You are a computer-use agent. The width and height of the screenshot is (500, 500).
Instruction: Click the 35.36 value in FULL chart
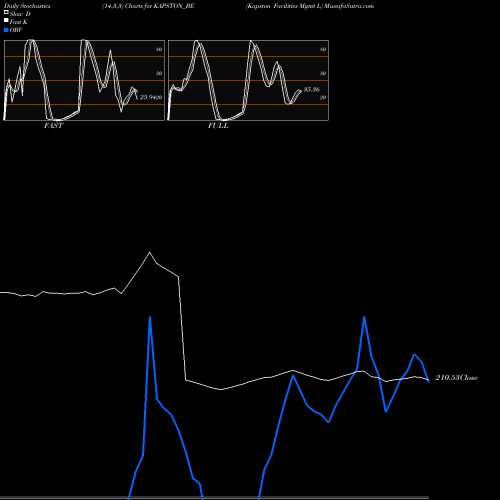[312, 89]
